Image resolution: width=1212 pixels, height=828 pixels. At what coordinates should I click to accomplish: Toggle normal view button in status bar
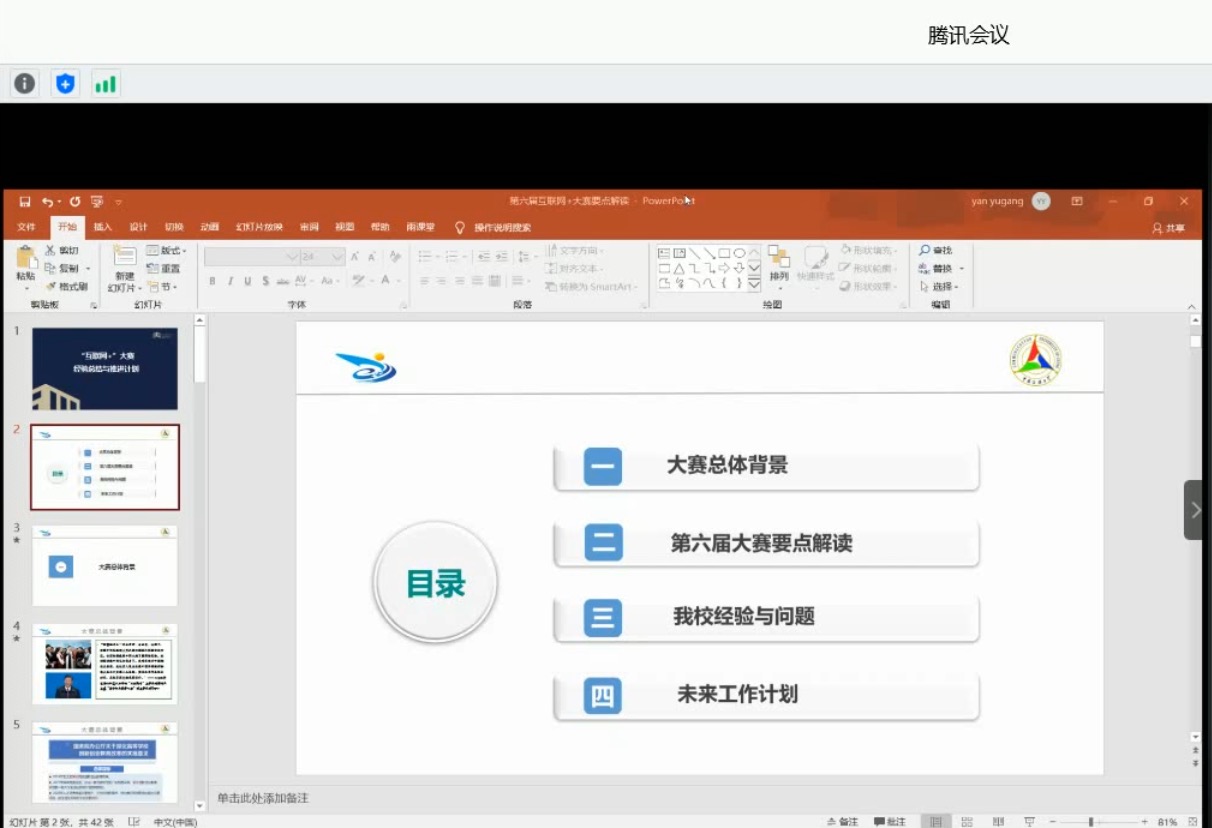936,822
